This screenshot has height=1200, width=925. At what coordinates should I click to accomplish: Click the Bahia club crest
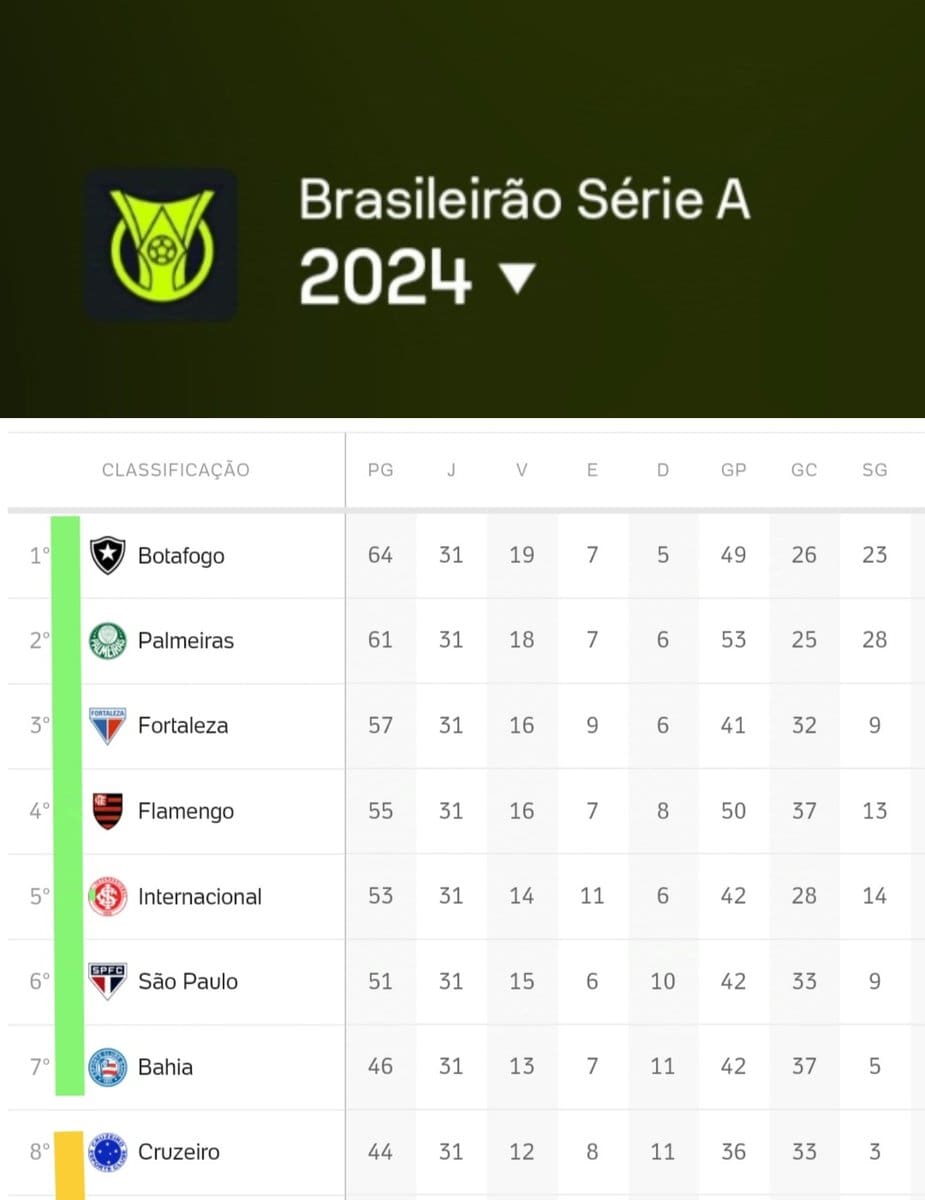tap(108, 1067)
